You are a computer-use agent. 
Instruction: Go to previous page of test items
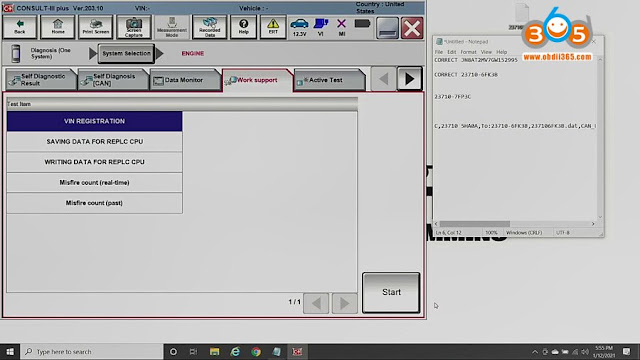[x=316, y=303]
